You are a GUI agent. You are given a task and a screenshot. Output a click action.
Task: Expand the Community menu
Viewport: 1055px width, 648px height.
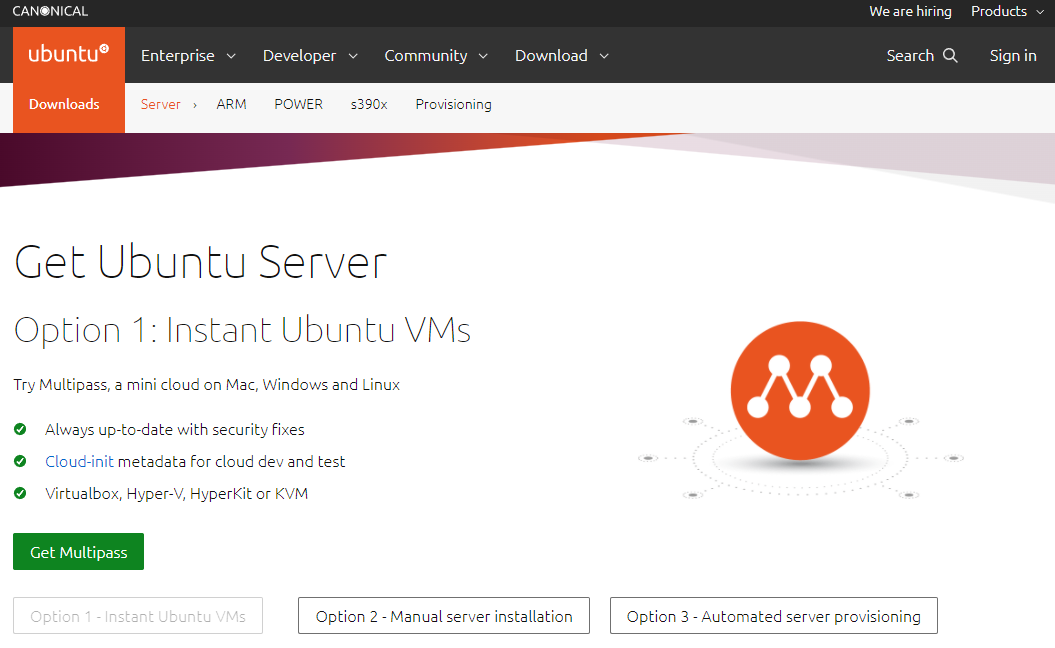click(436, 55)
